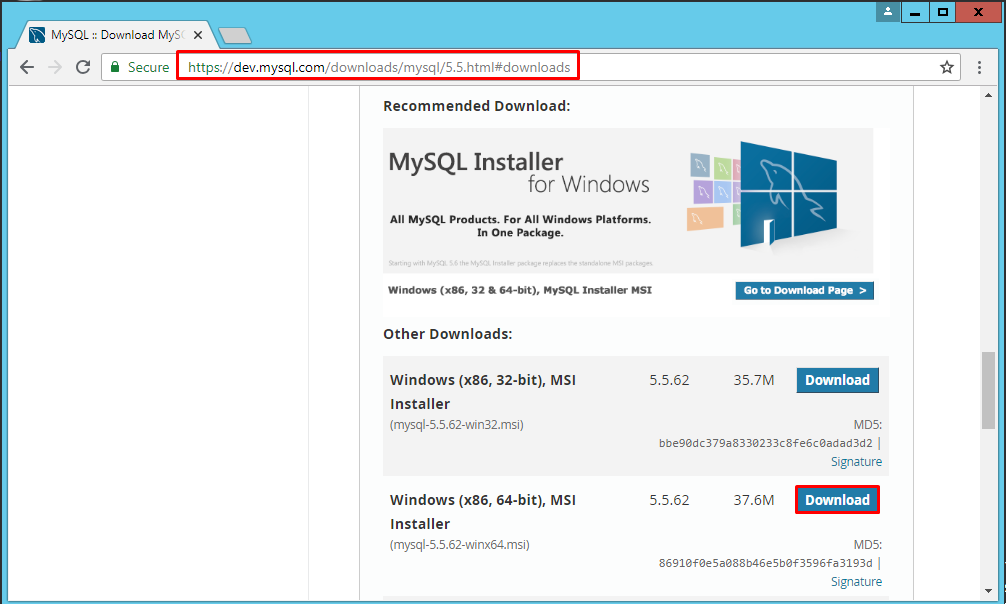Screen dimensions: 1006x604
Task: Click the Other Downloads heading
Action: (448, 334)
